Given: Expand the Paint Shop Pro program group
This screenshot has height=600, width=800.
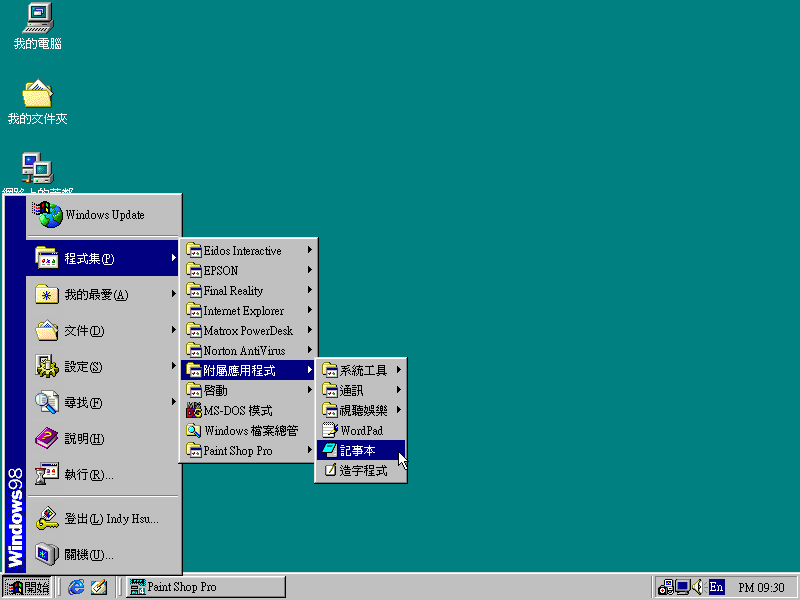Looking at the screenshot, I should (238, 451).
